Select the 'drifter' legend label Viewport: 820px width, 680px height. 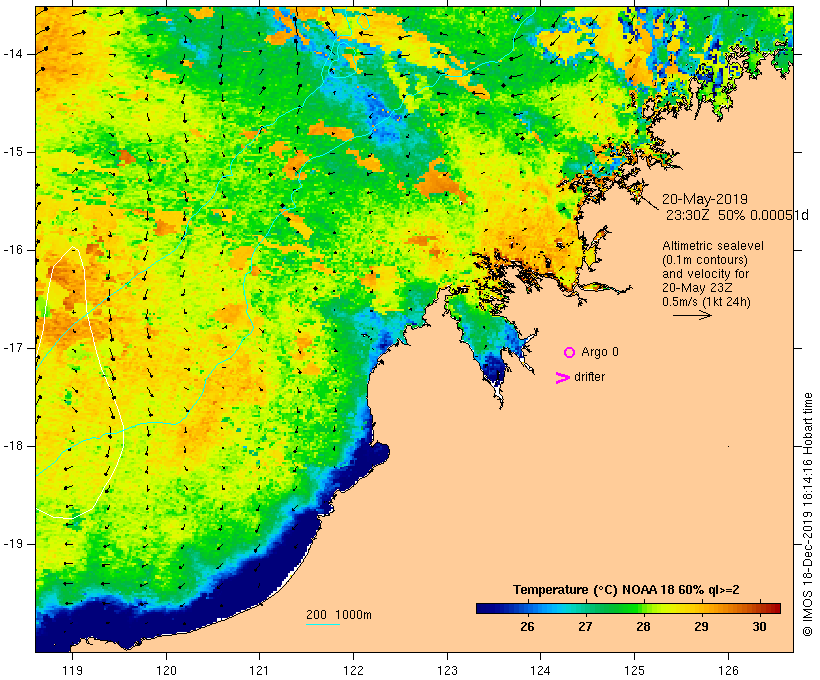(x=589, y=377)
